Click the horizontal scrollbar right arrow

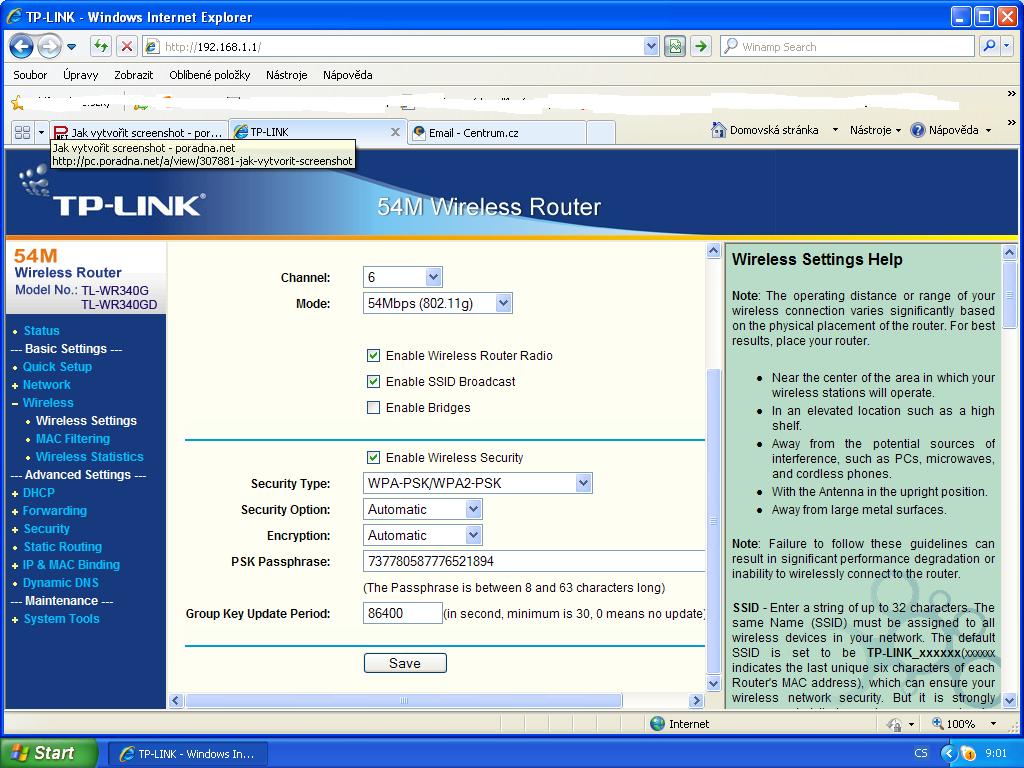696,701
